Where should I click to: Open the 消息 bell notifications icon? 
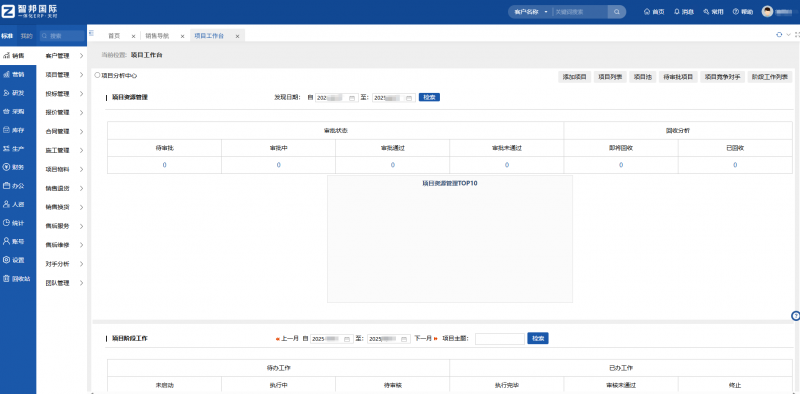(x=677, y=12)
